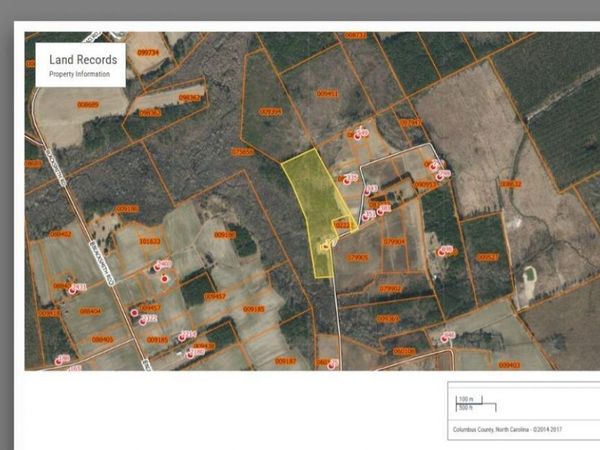Click parcel label 079905
This screenshot has height=450, width=600.
(x=358, y=257)
